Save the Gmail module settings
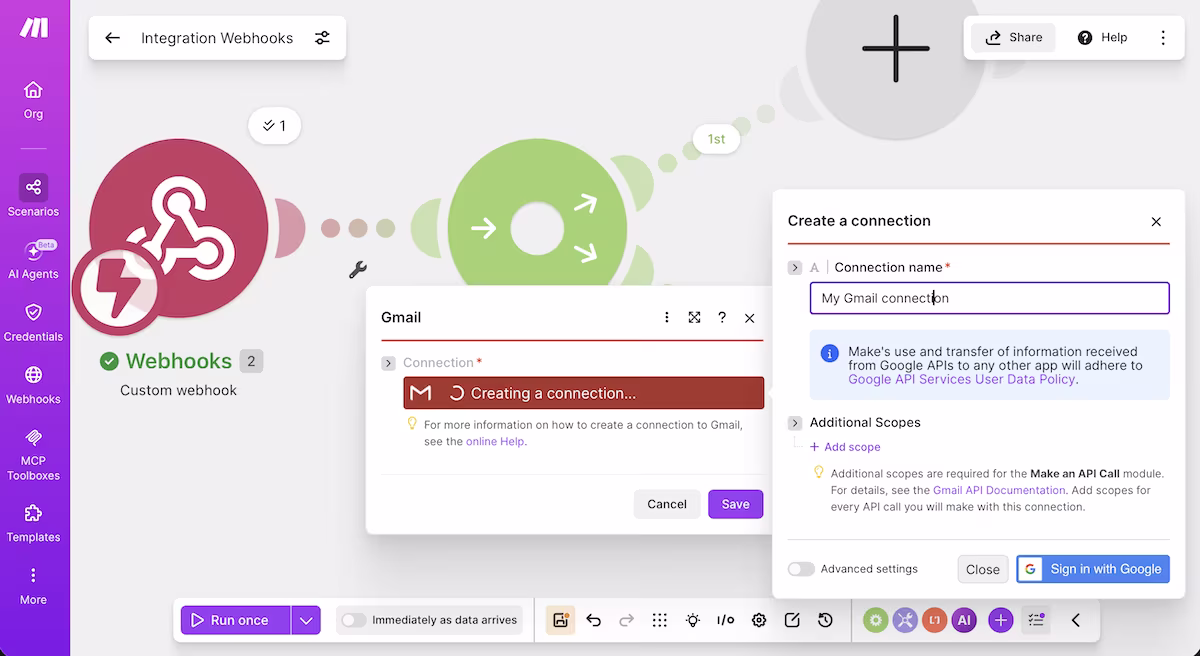This screenshot has width=1200, height=656. tap(735, 504)
